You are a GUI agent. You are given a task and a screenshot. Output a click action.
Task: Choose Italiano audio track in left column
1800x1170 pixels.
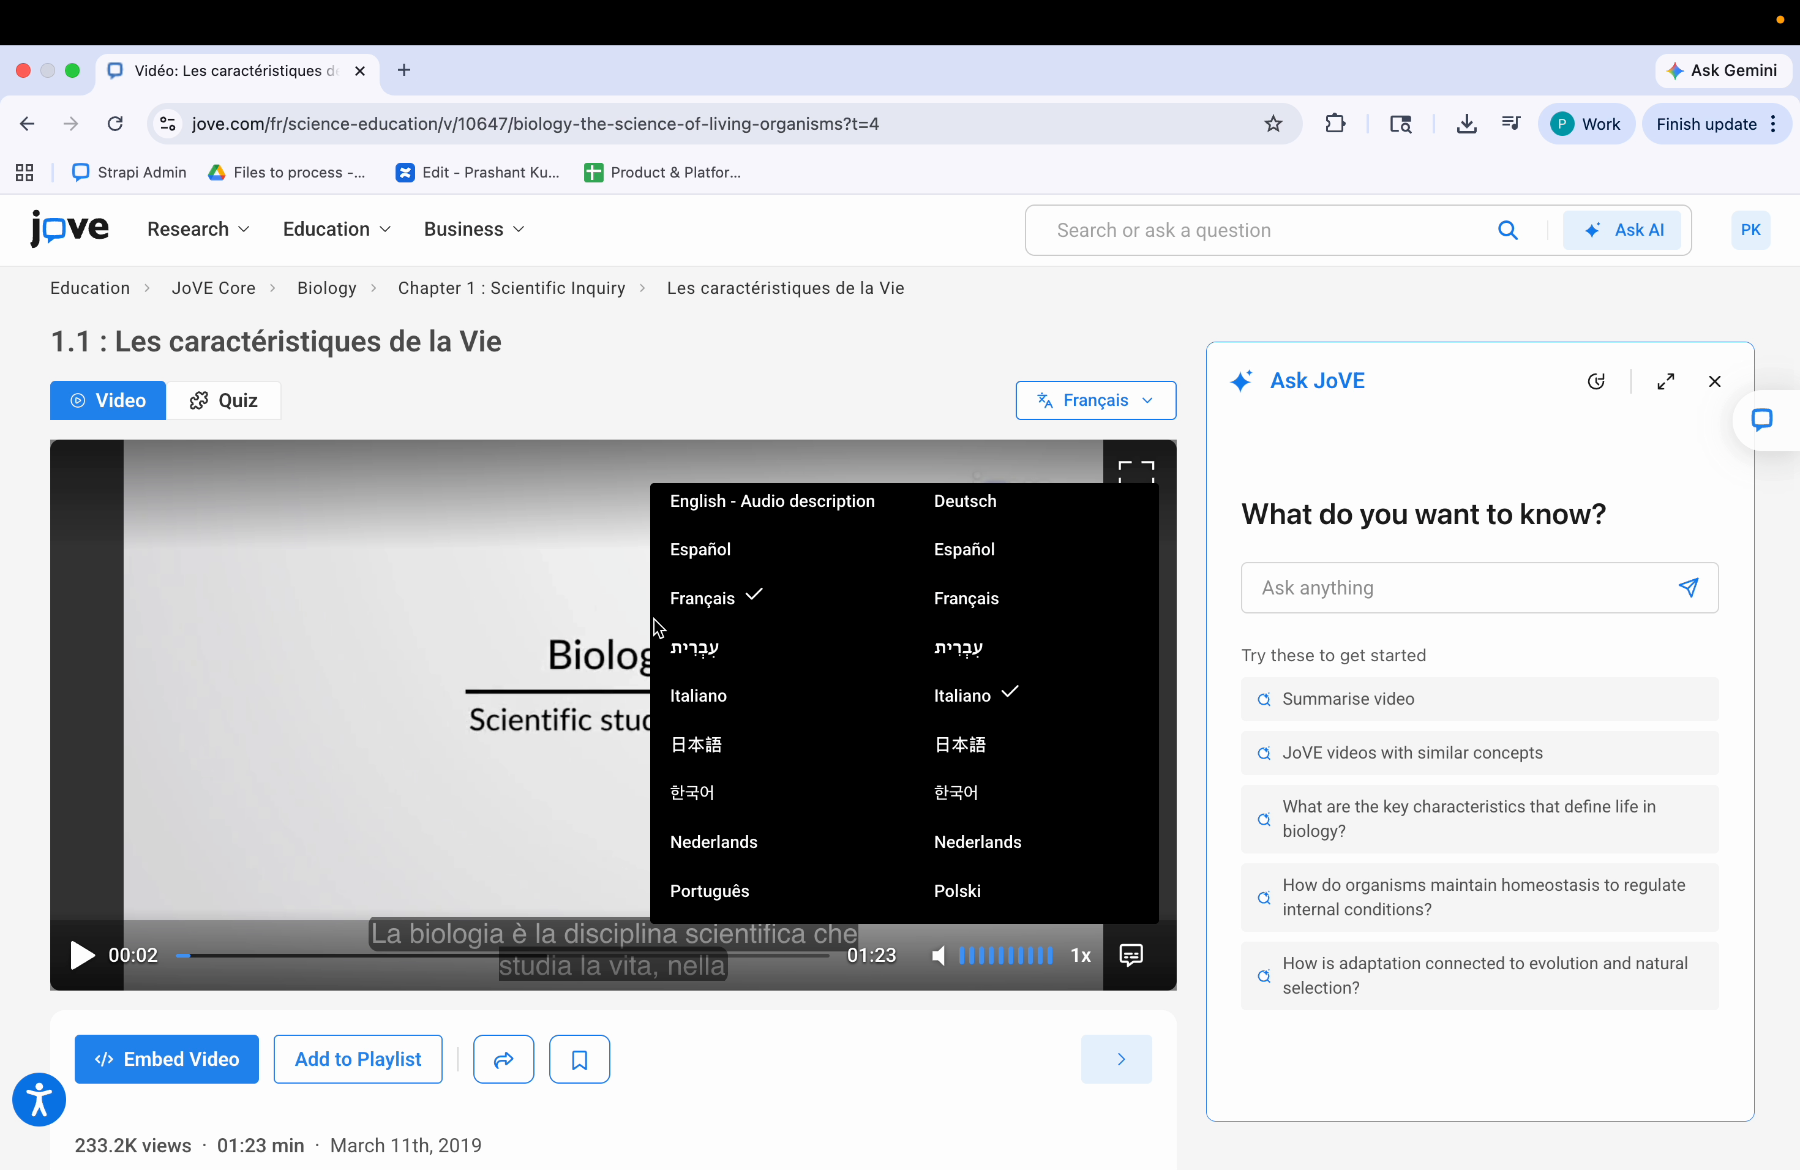[x=698, y=696]
